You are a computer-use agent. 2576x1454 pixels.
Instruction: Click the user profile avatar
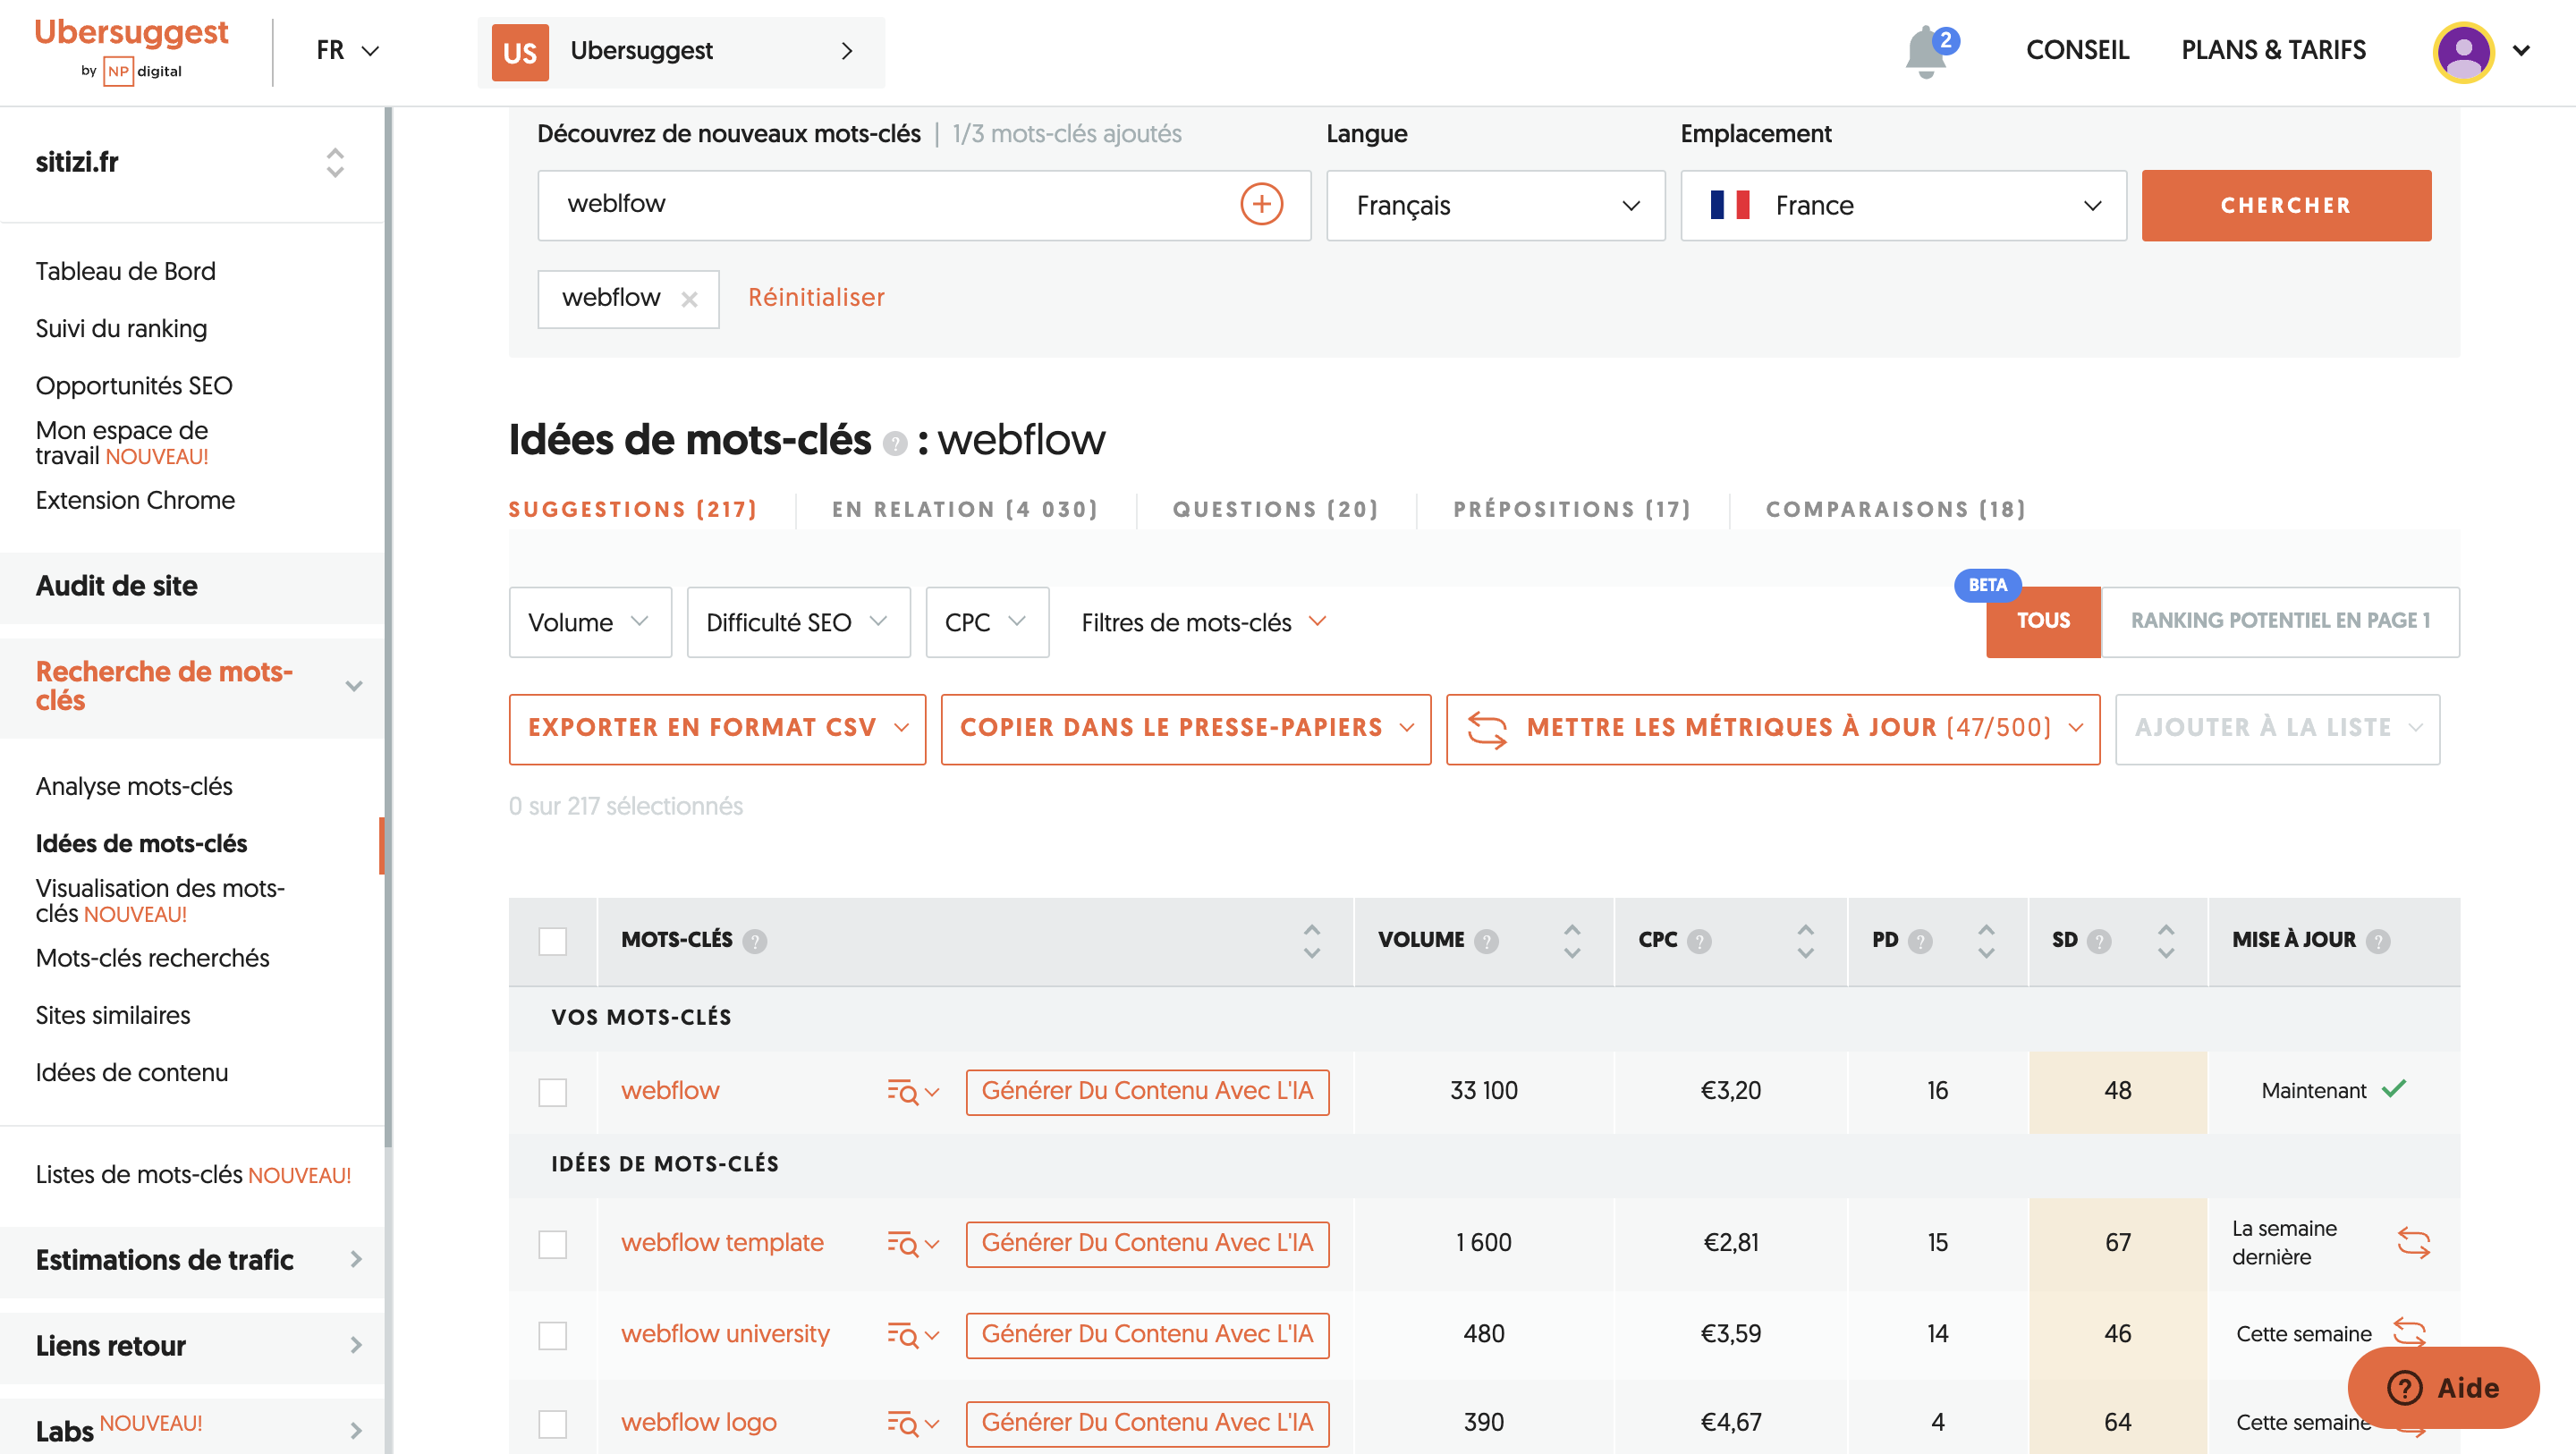(x=2464, y=52)
